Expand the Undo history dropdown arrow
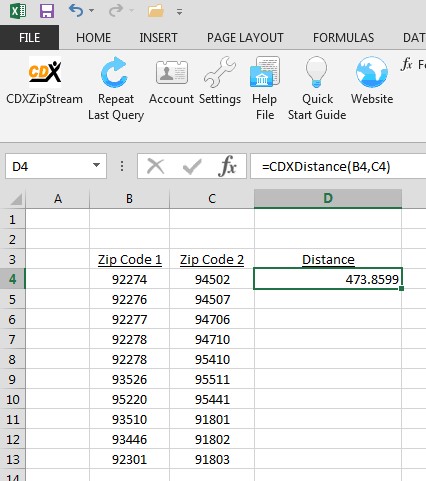The height and width of the screenshot is (481, 426). pyautogui.click(x=92, y=11)
